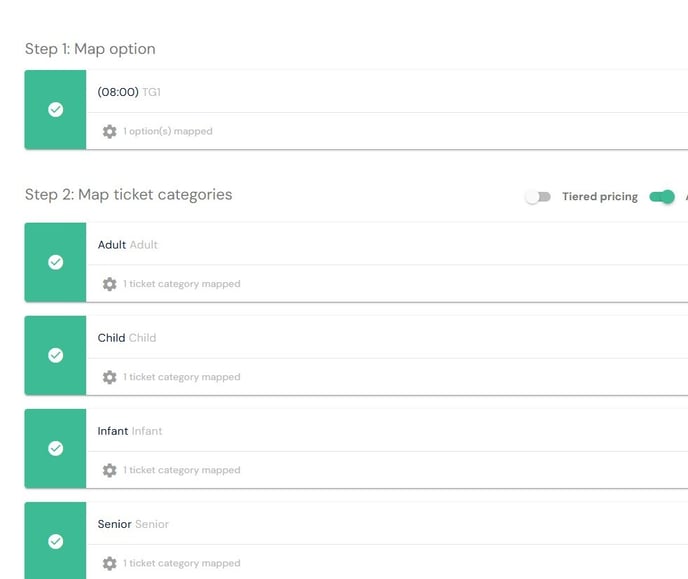Enable the Tiered pricing toggle
This screenshot has height=579, width=688.
[x=538, y=197]
